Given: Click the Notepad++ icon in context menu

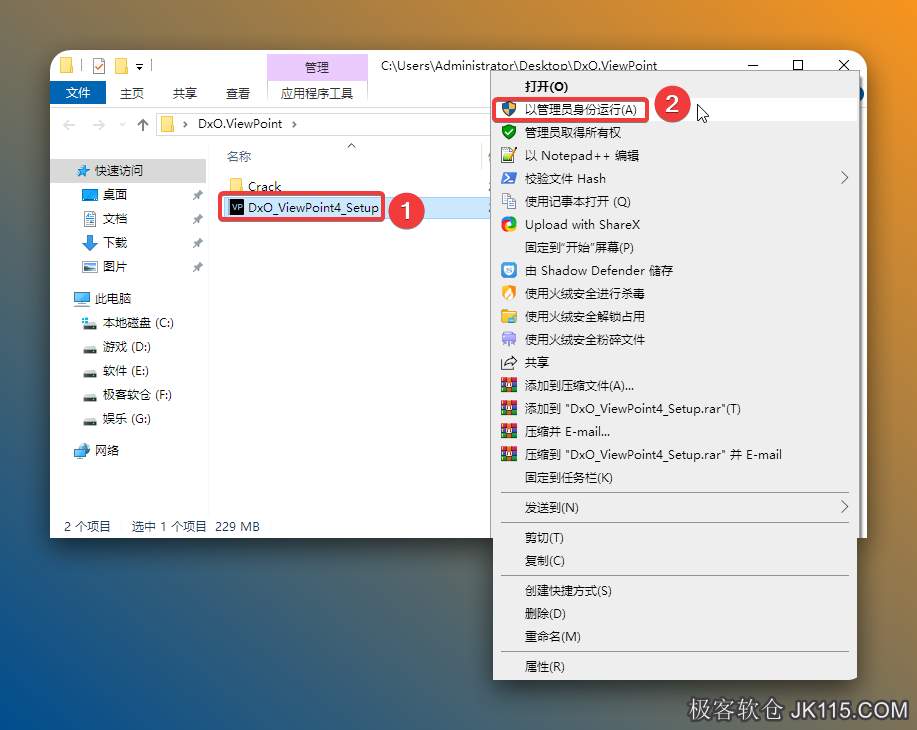Looking at the screenshot, I should tap(509, 155).
